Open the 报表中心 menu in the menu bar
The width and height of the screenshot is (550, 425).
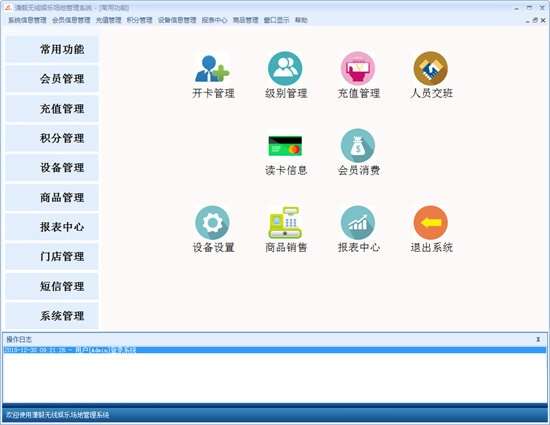coord(214,20)
